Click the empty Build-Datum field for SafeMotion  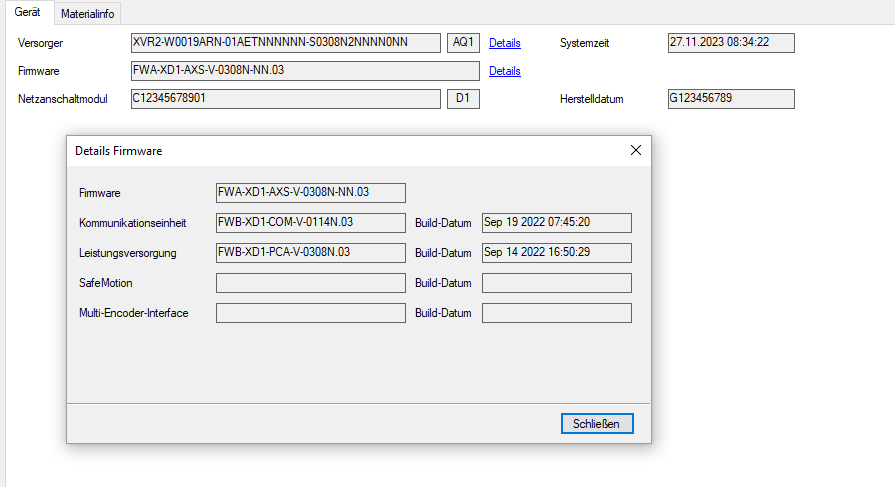pyautogui.click(x=556, y=283)
